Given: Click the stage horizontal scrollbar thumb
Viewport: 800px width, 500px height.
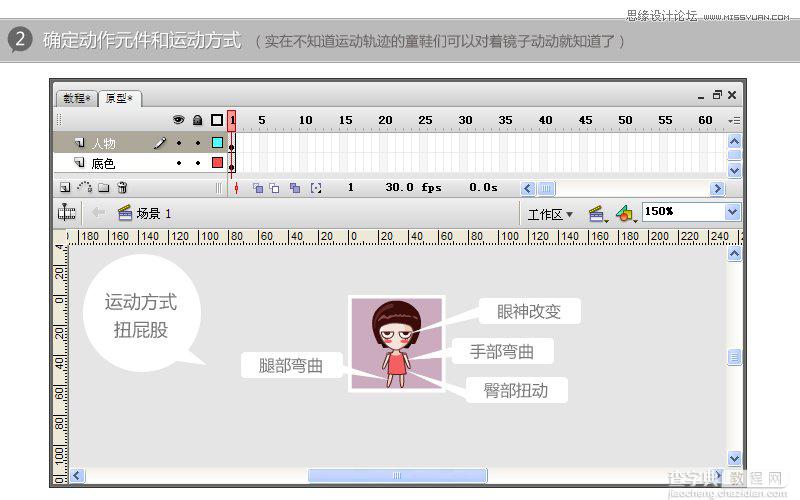Looking at the screenshot, I should [397, 476].
